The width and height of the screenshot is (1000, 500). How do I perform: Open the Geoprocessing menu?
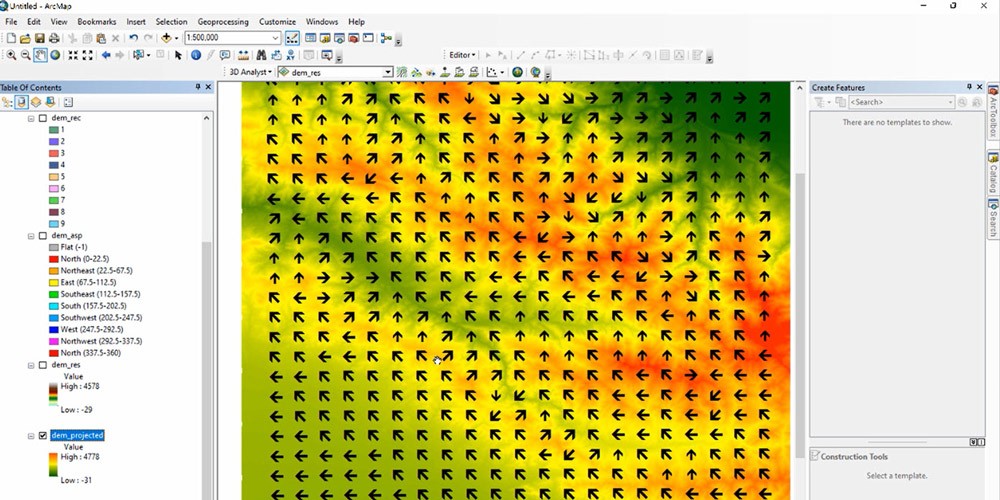point(224,21)
